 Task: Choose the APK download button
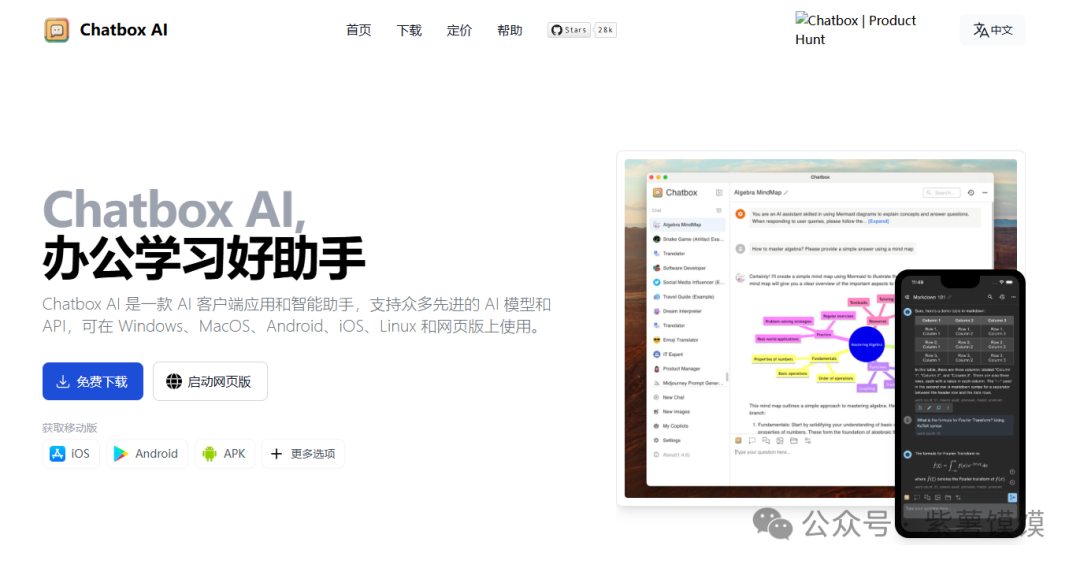tap(225, 454)
